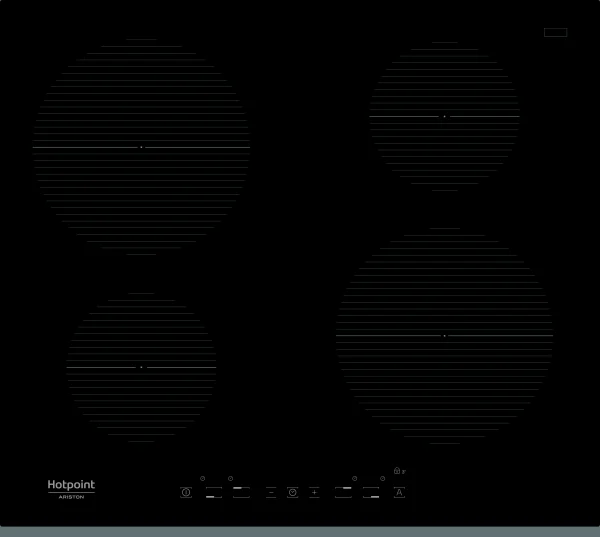Tap the Hotpoint Ariston logo
The height and width of the screenshot is (537, 600).
tap(71, 489)
